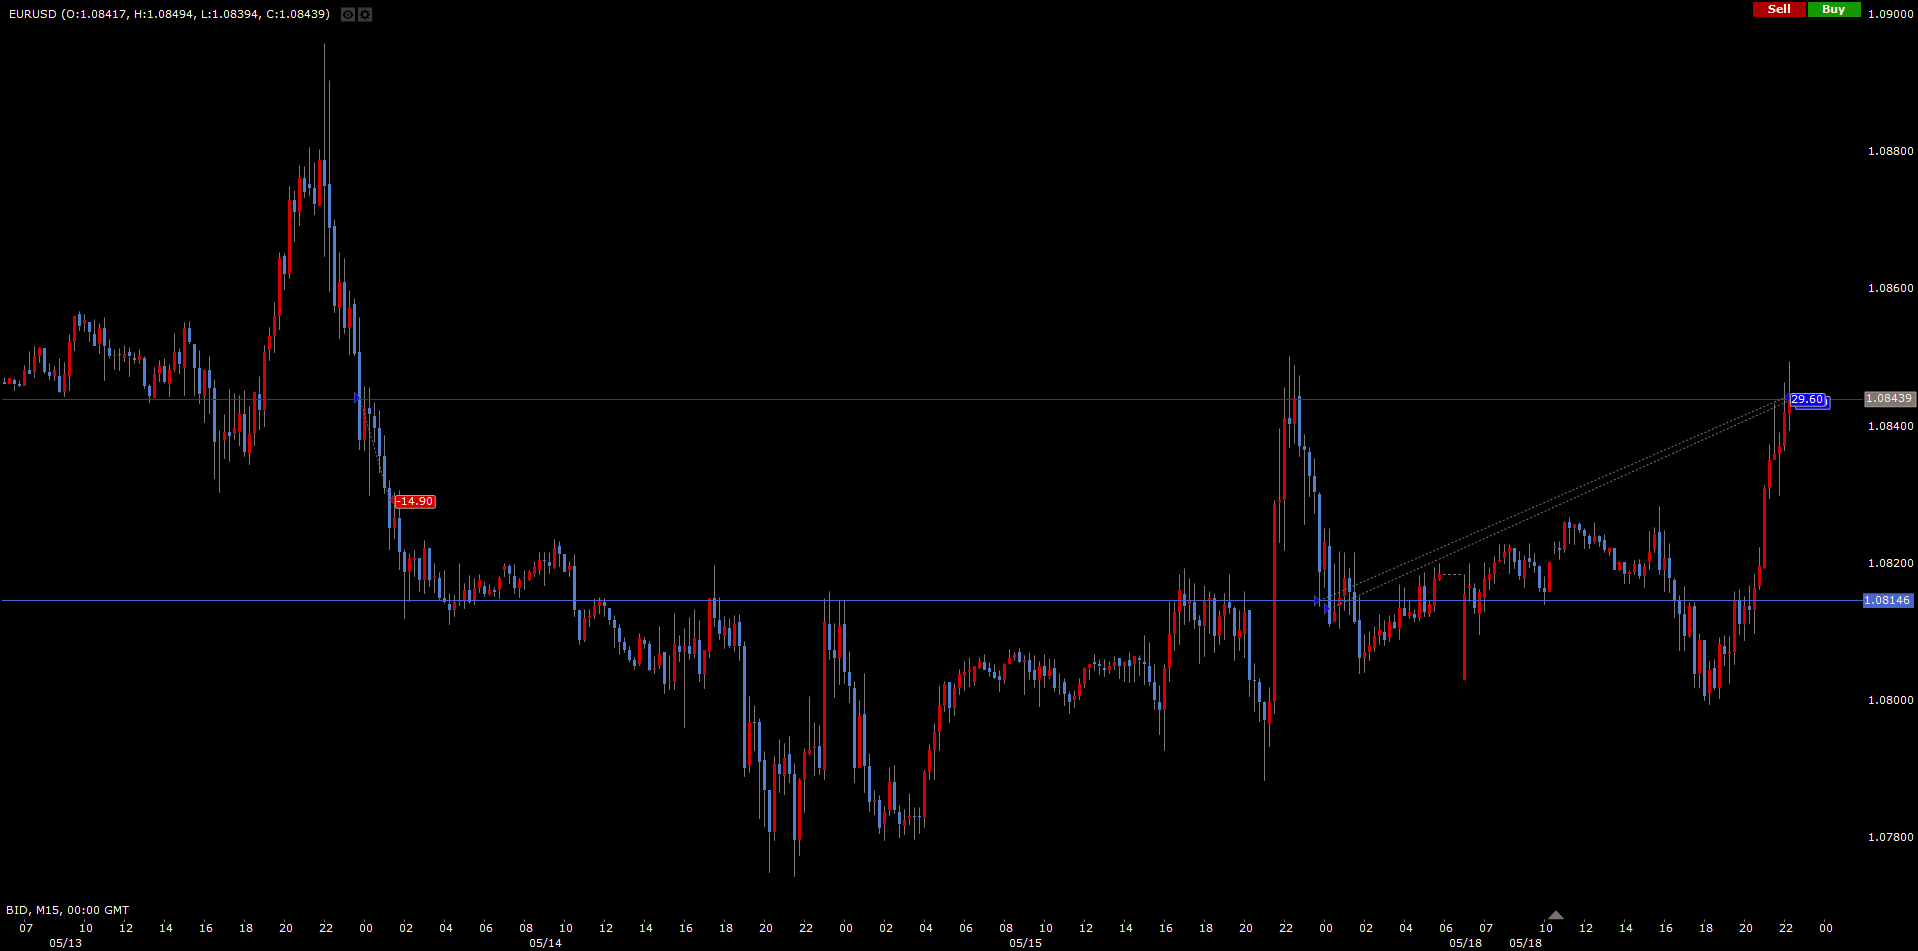The width and height of the screenshot is (1918, 951).
Task: Click the gray triangle marker on the time axis
Action: (x=1555, y=915)
